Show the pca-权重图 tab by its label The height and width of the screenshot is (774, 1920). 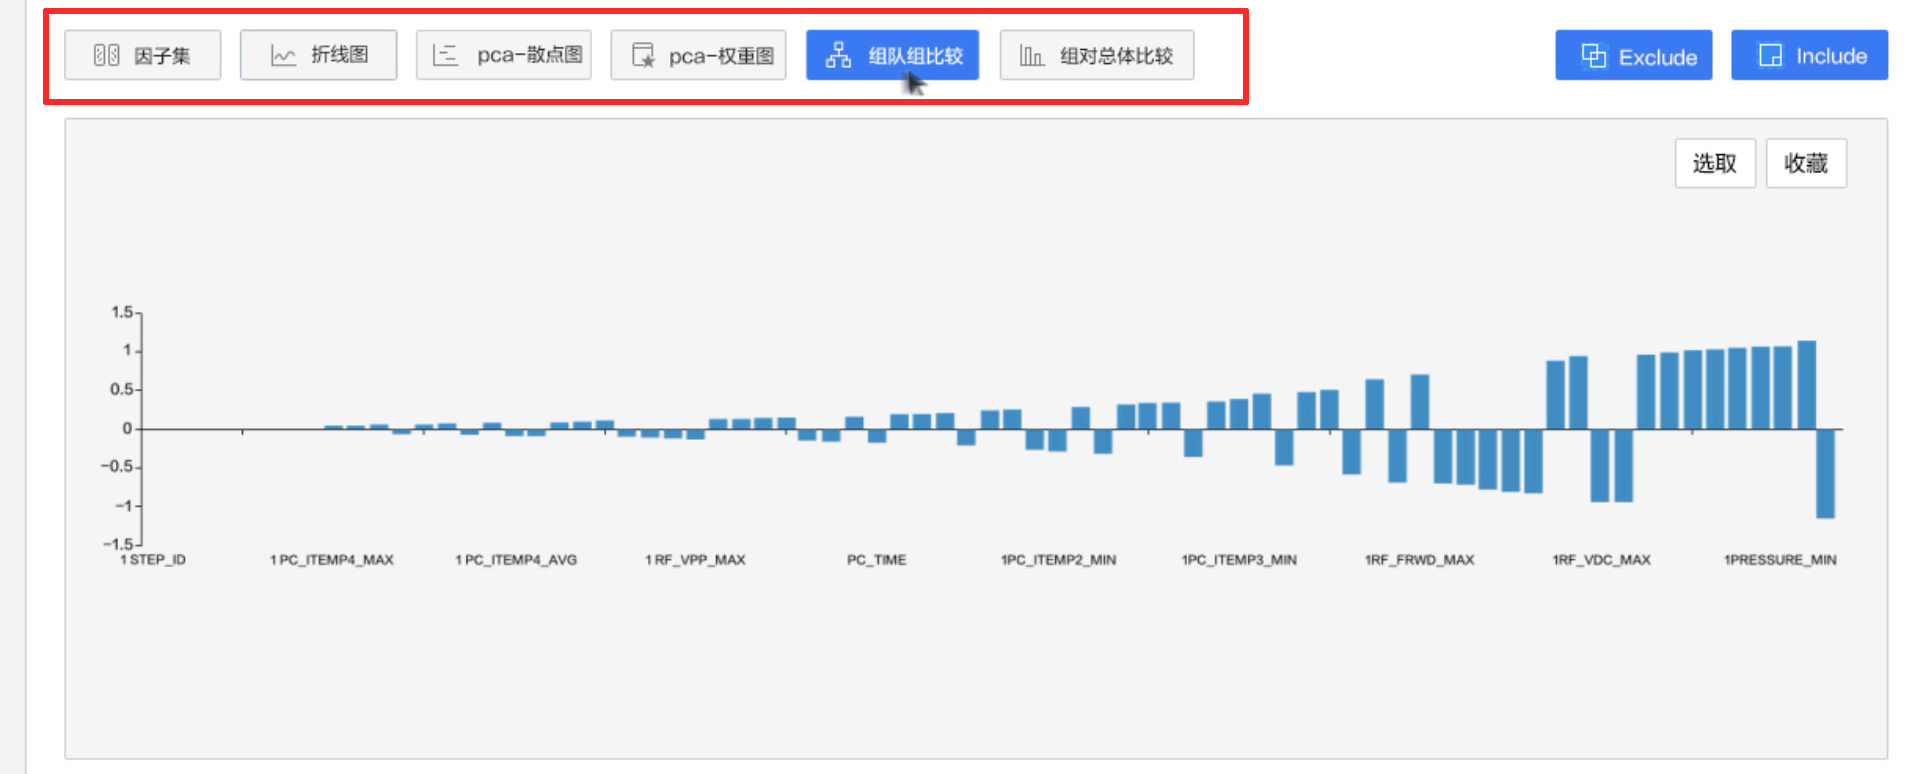click(x=721, y=56)
